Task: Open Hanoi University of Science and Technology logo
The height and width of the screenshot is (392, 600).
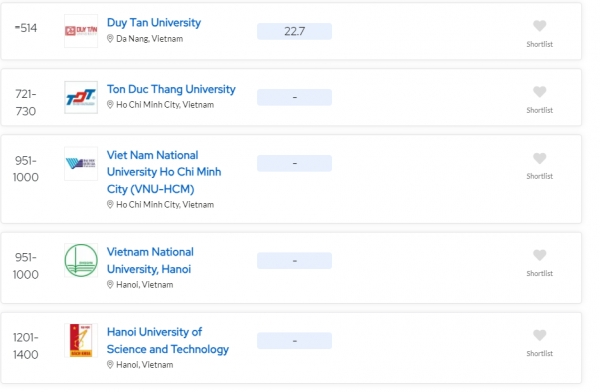Action: (x=81, y=340)
